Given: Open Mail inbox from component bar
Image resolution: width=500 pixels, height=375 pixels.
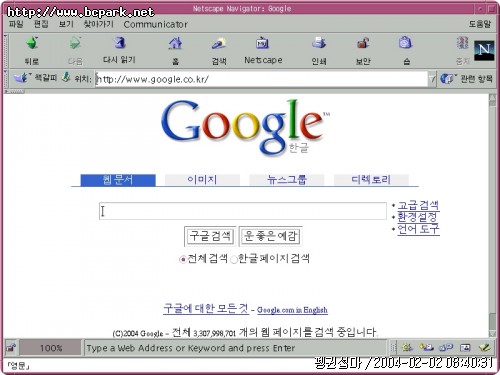Looking at the screenshot, I should pos(426,348).
